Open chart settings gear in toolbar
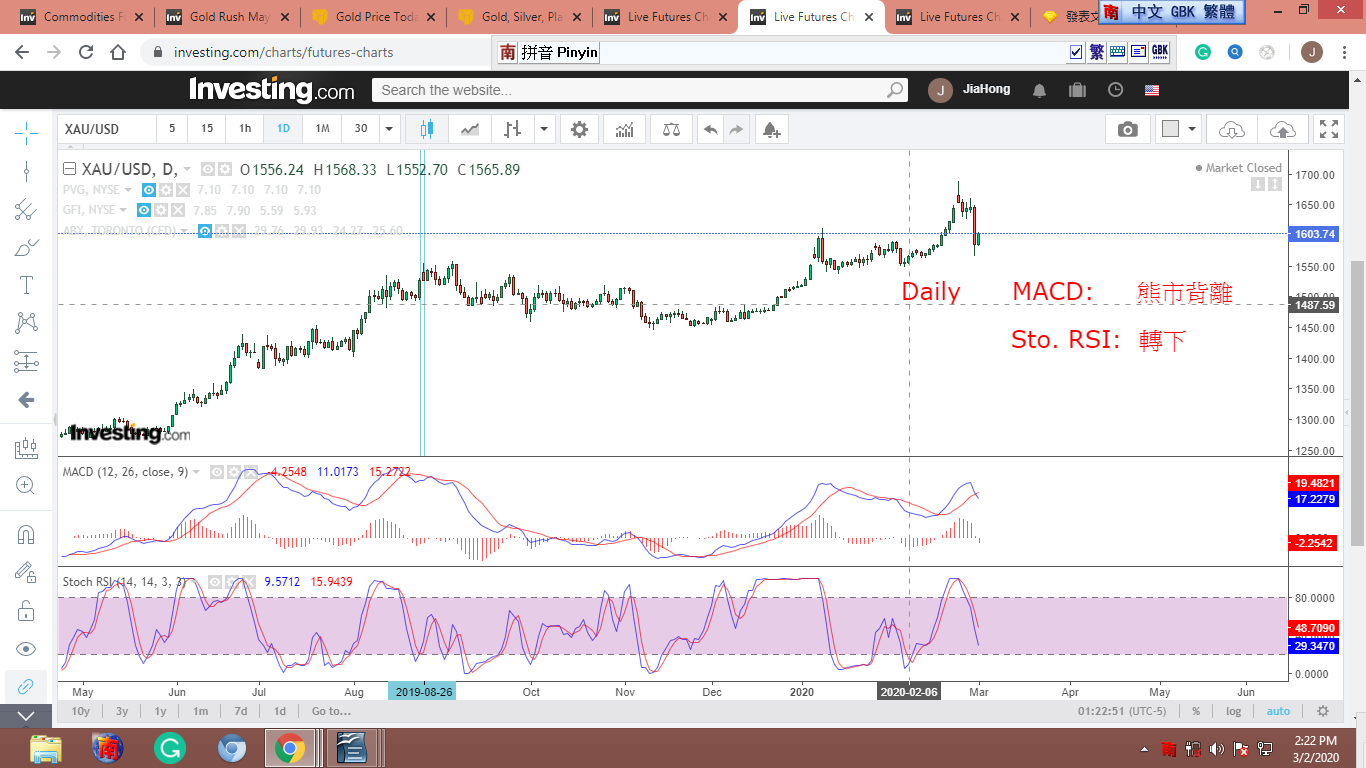The image size is (1366, 768). tap(579, 129)
